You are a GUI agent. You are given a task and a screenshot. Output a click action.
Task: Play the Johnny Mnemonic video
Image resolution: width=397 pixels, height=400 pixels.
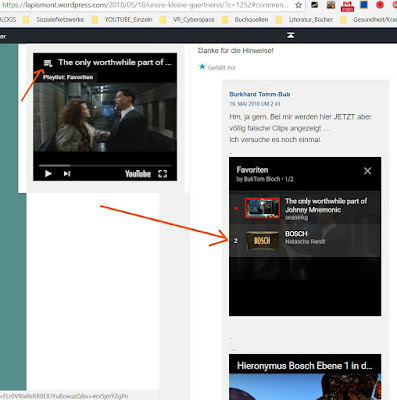48,174
